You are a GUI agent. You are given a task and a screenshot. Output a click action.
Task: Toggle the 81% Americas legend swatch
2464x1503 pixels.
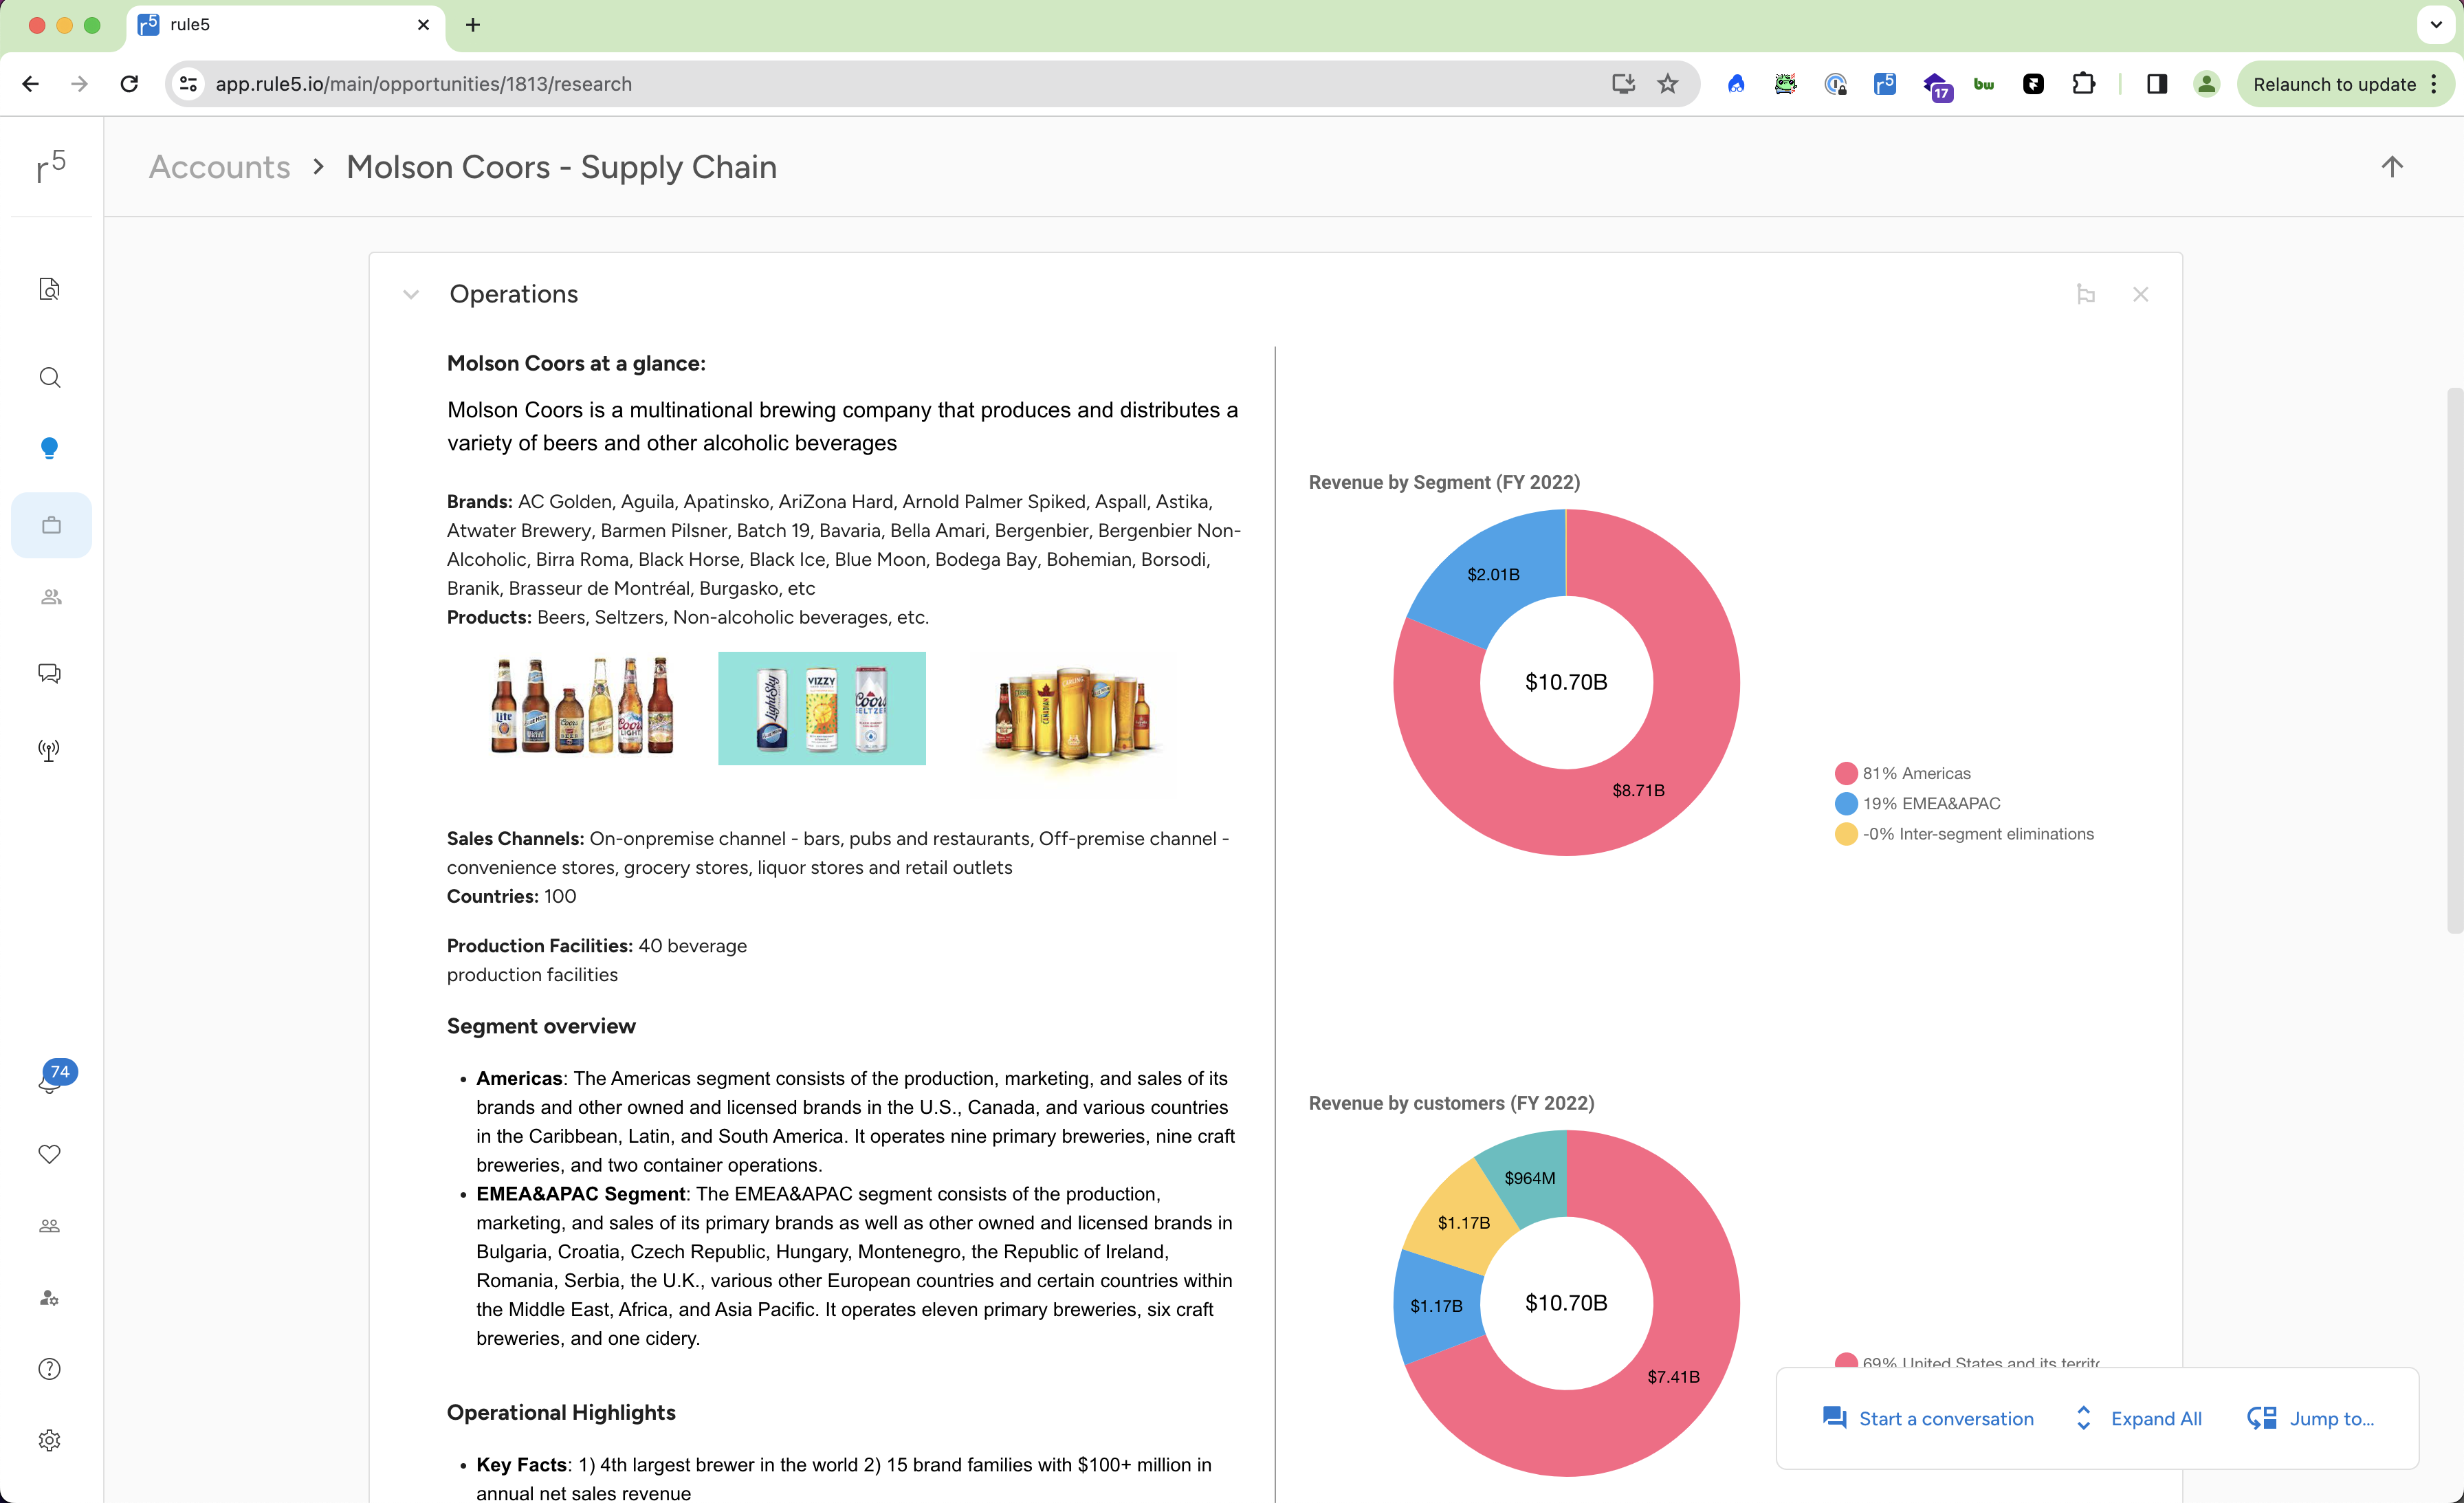[1846, 773]
